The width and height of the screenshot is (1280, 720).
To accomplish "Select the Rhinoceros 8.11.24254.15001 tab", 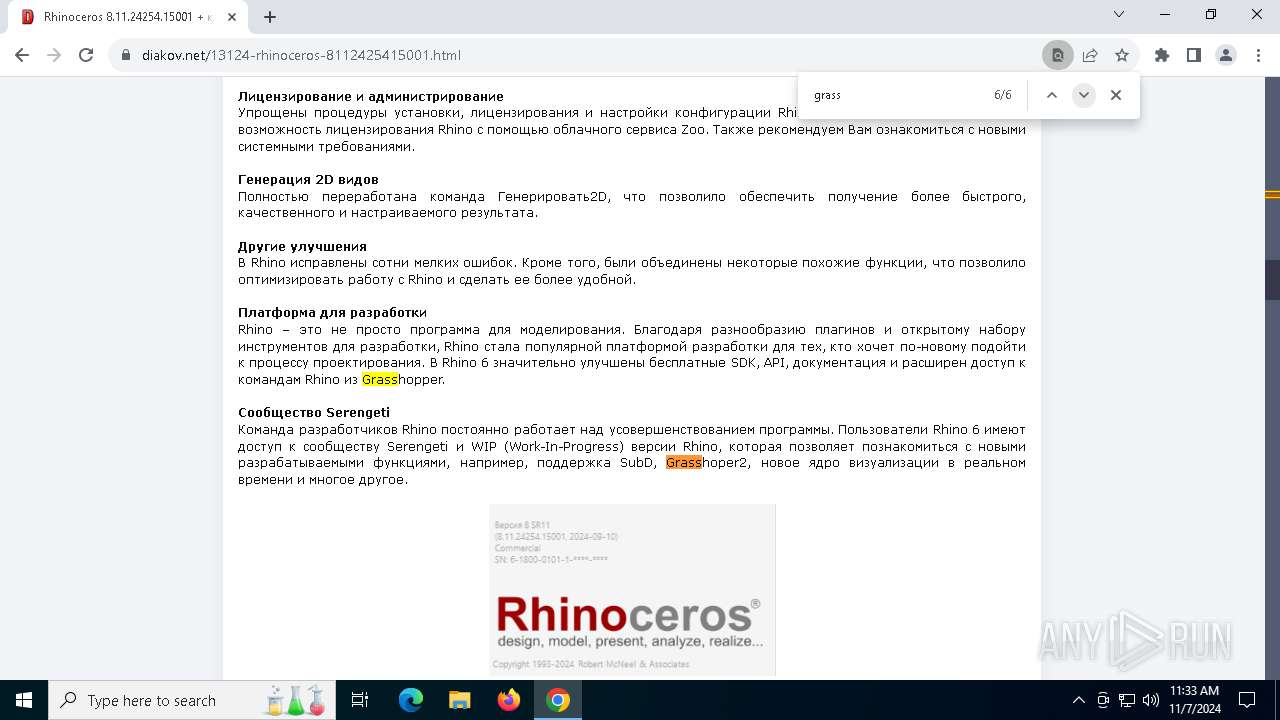I will coord(130,17).
